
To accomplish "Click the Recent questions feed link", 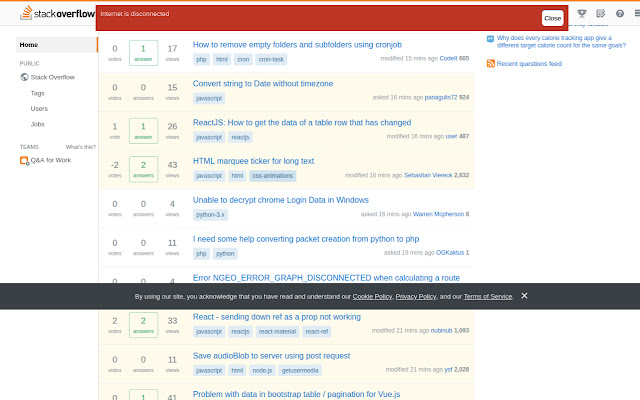I will click(x=529, y=63).
